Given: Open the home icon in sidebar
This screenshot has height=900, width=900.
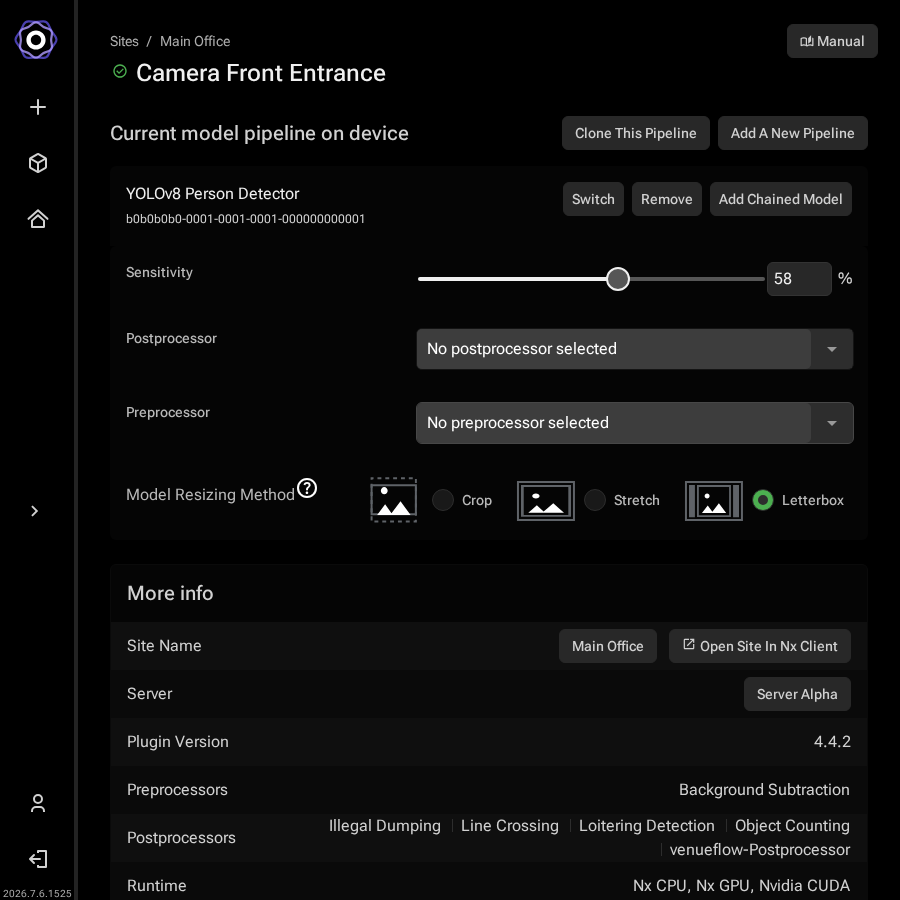Looking at the screenshot, I should click(x=38, y=219).
